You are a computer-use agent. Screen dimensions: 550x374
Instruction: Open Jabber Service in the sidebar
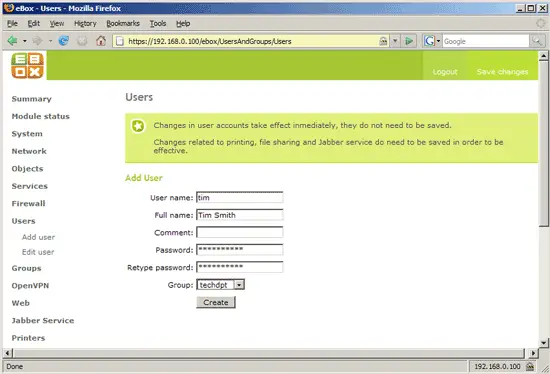(x=43, y=320)
